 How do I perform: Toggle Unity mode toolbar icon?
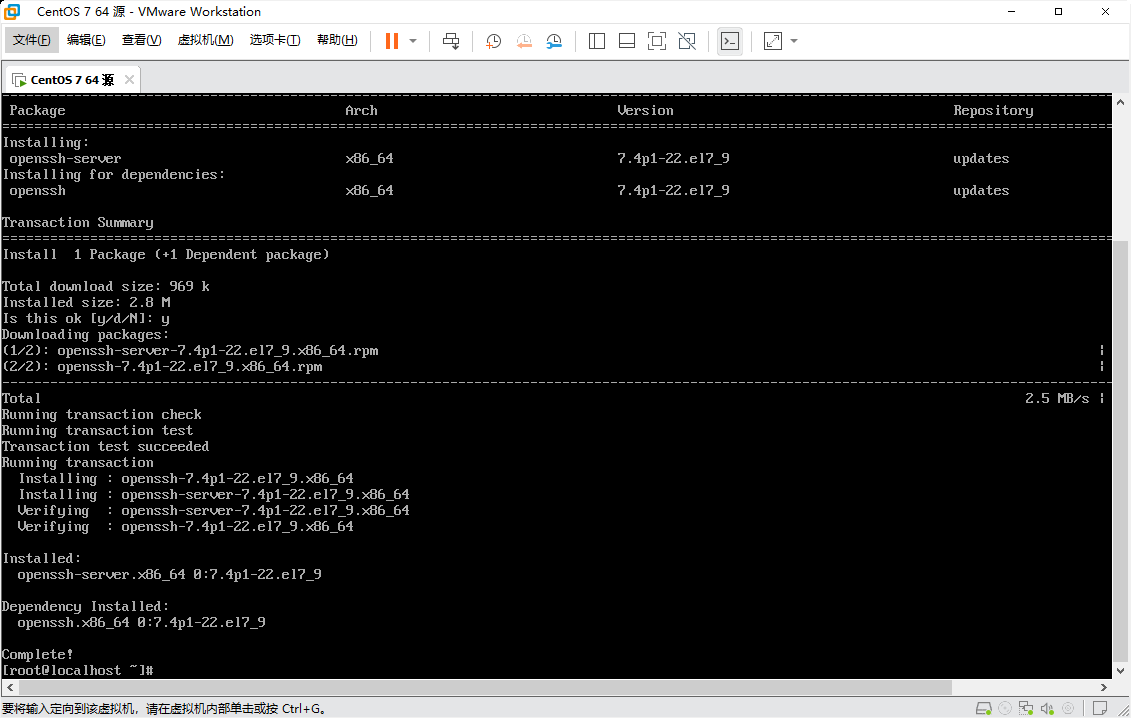pyautogui.click(x=687, y=41)
